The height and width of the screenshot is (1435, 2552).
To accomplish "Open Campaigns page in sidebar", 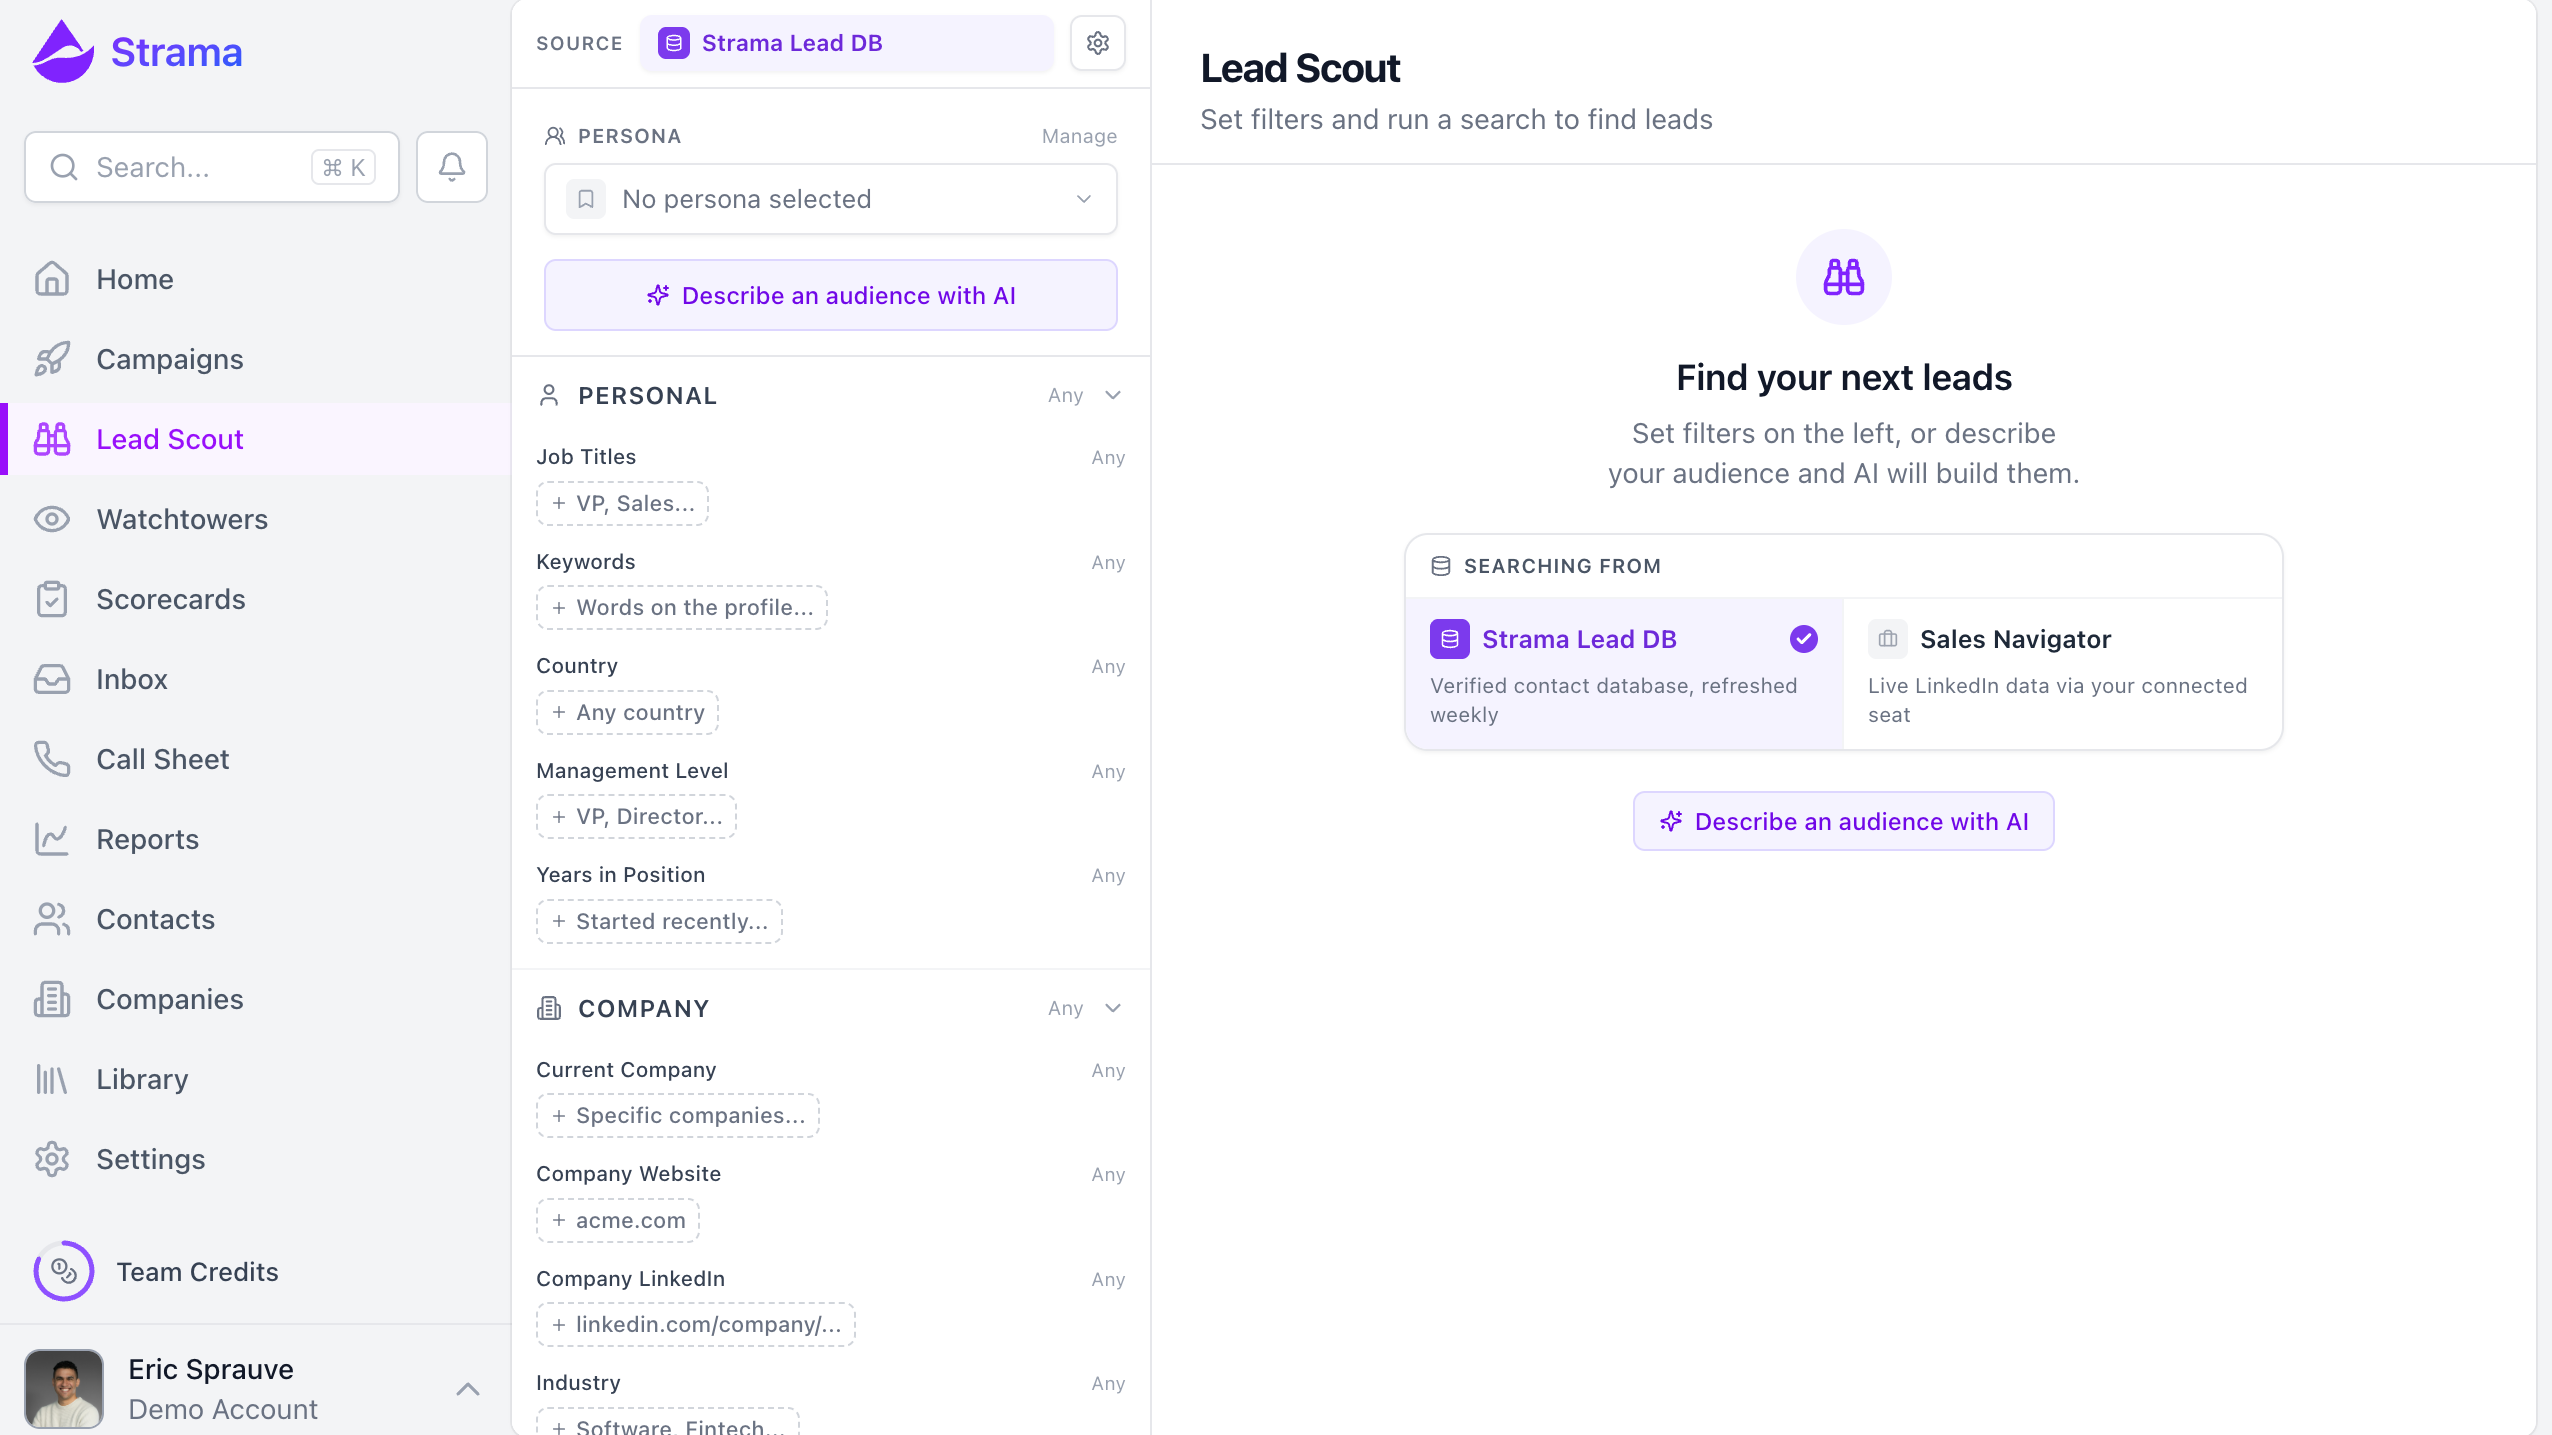I will [x=256, y=359].
